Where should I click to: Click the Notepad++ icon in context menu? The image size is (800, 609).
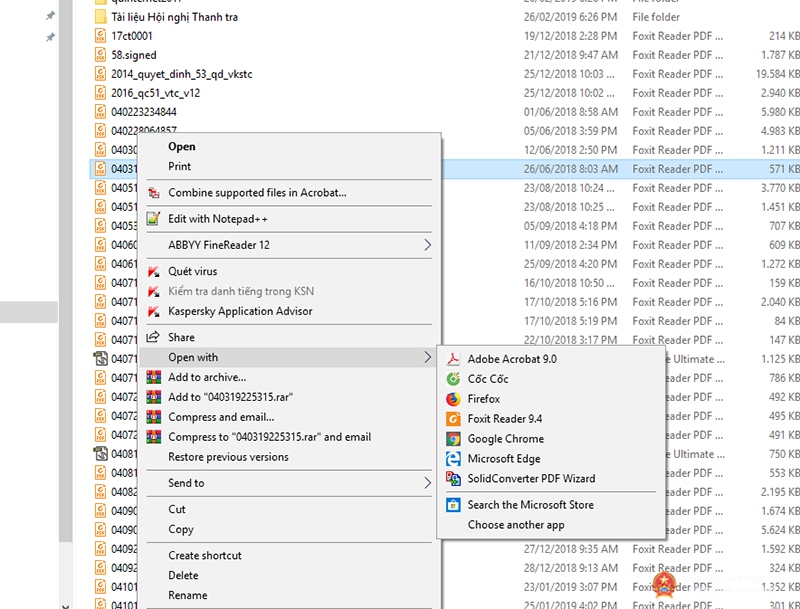pyautogui.click(x=154, y=219)
